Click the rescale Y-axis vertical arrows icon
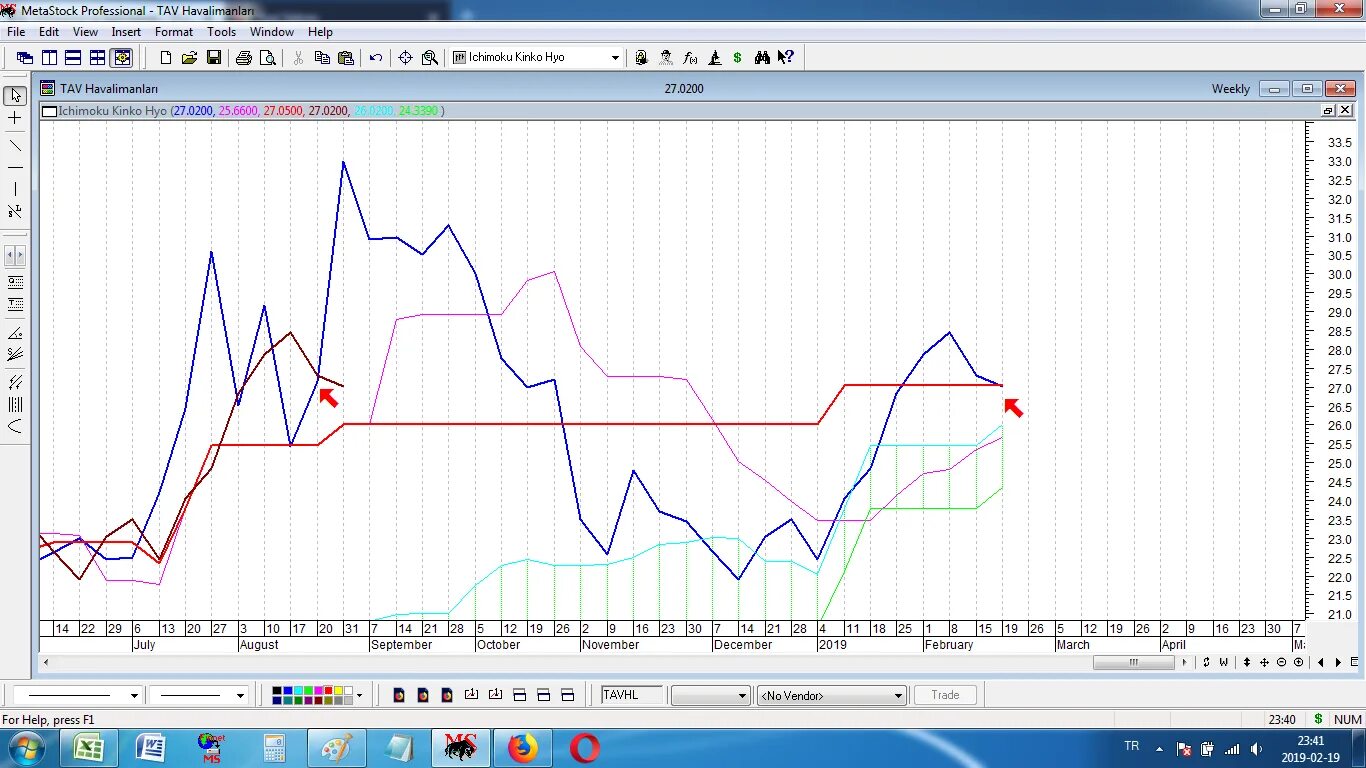 1248,662
